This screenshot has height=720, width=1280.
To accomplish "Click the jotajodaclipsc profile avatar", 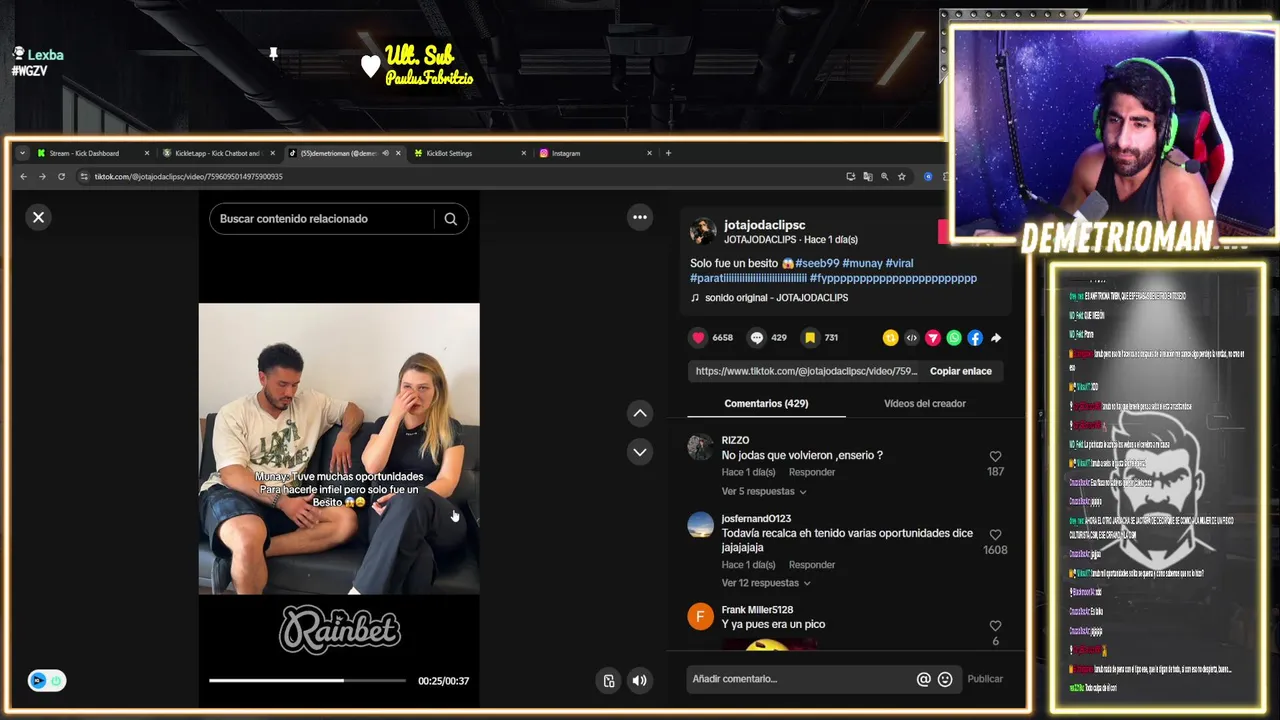I will 703,231.
